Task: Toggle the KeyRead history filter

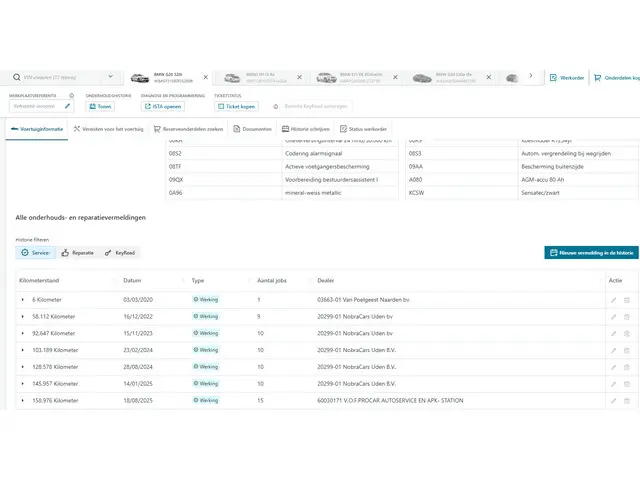Action: (119, 253)
